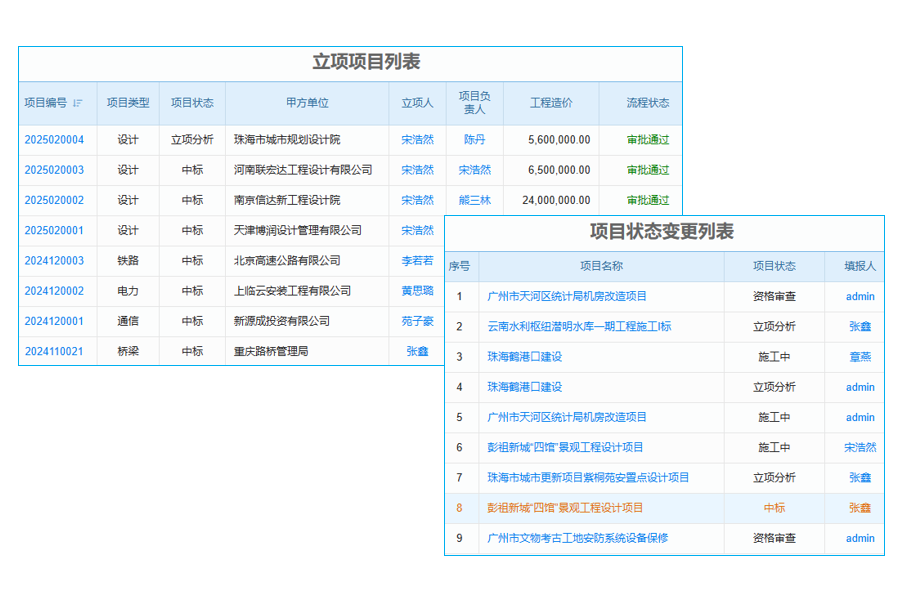Click 陈丹 in the 项目负责人 column
This screenshot has height=600, width=900.
click(x=473, y=140)
